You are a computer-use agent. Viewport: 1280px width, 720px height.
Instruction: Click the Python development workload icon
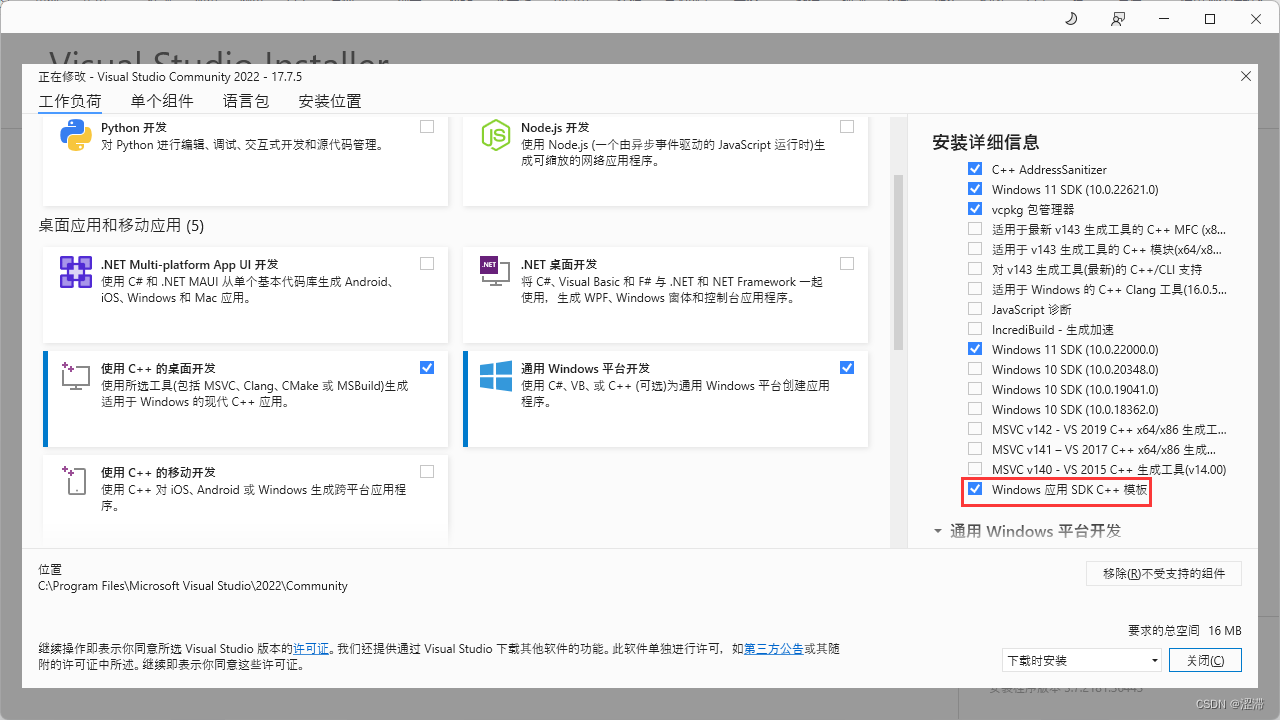click(76, 135)
